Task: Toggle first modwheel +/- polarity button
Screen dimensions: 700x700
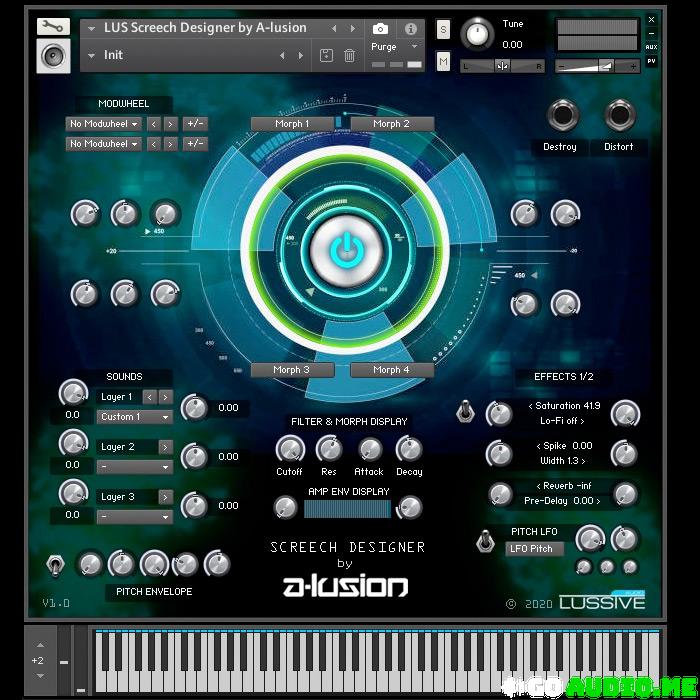Action: pos(195,124)
